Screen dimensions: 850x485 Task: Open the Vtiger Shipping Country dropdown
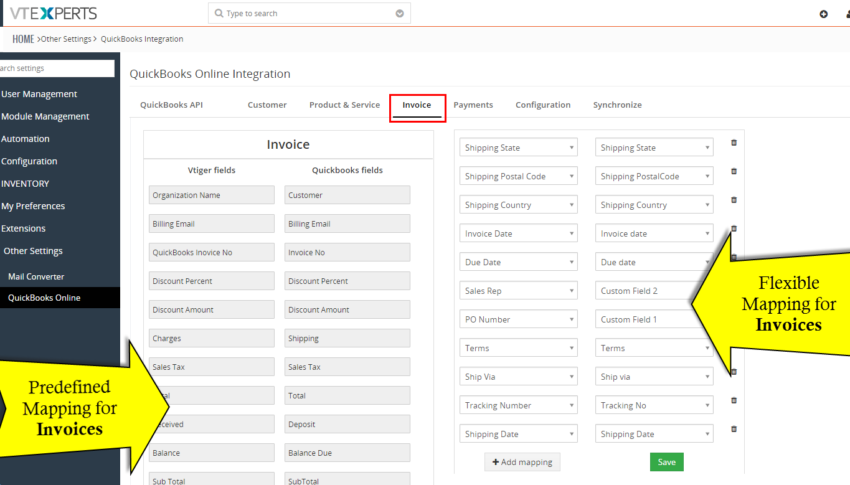(518, 205)
